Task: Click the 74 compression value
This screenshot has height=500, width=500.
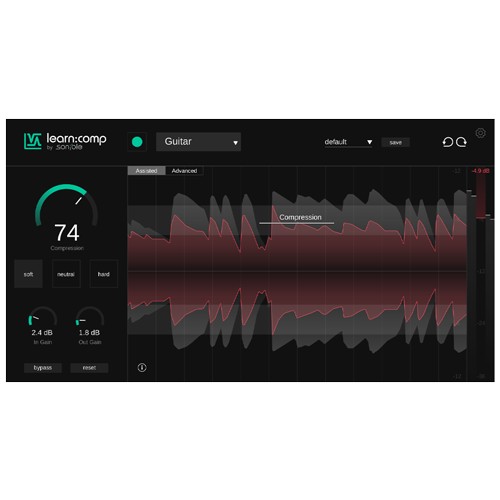Action: 67,233
